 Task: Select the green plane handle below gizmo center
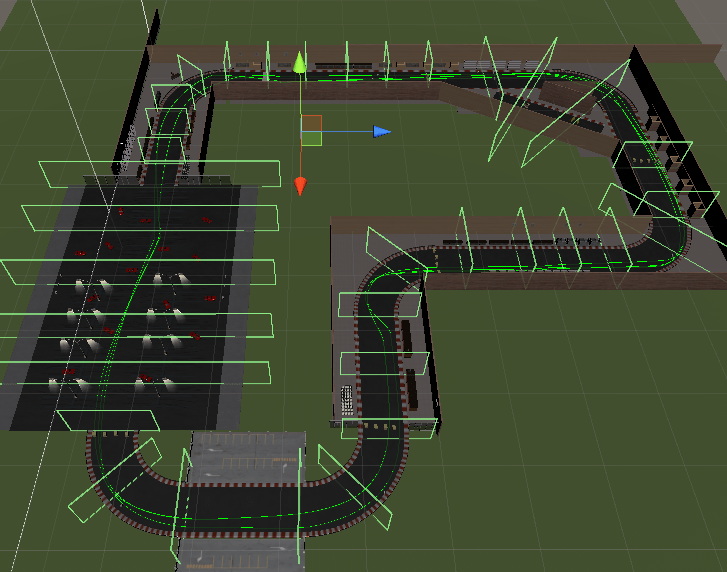pyautogui.click(x=312, y=139)
